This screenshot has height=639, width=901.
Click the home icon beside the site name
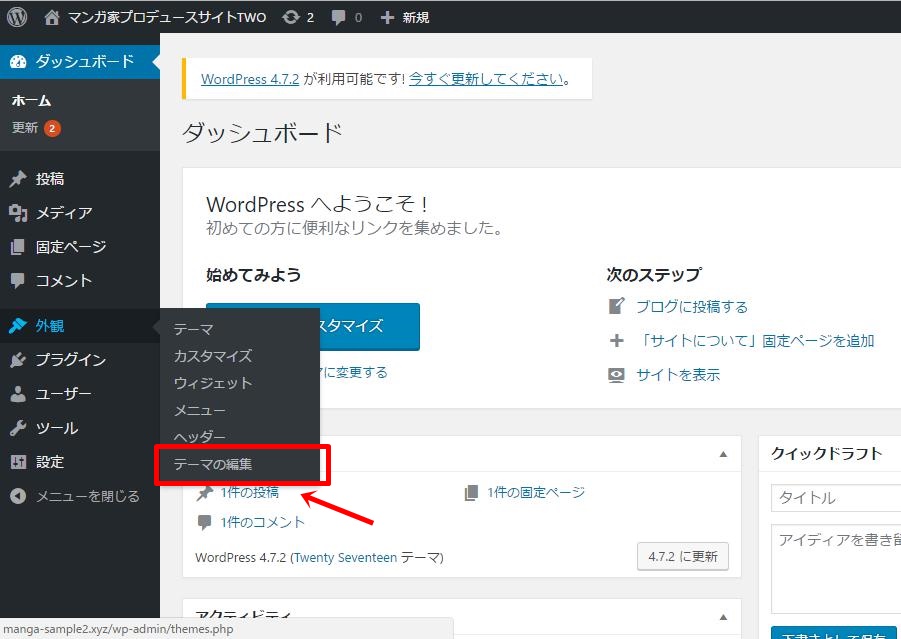coord(52,17)
